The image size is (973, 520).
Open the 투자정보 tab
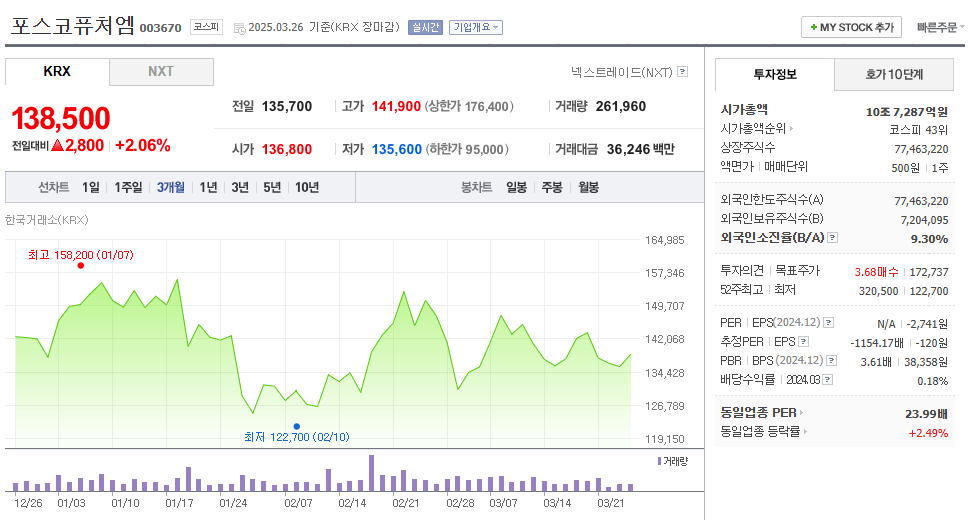[774, 74]
